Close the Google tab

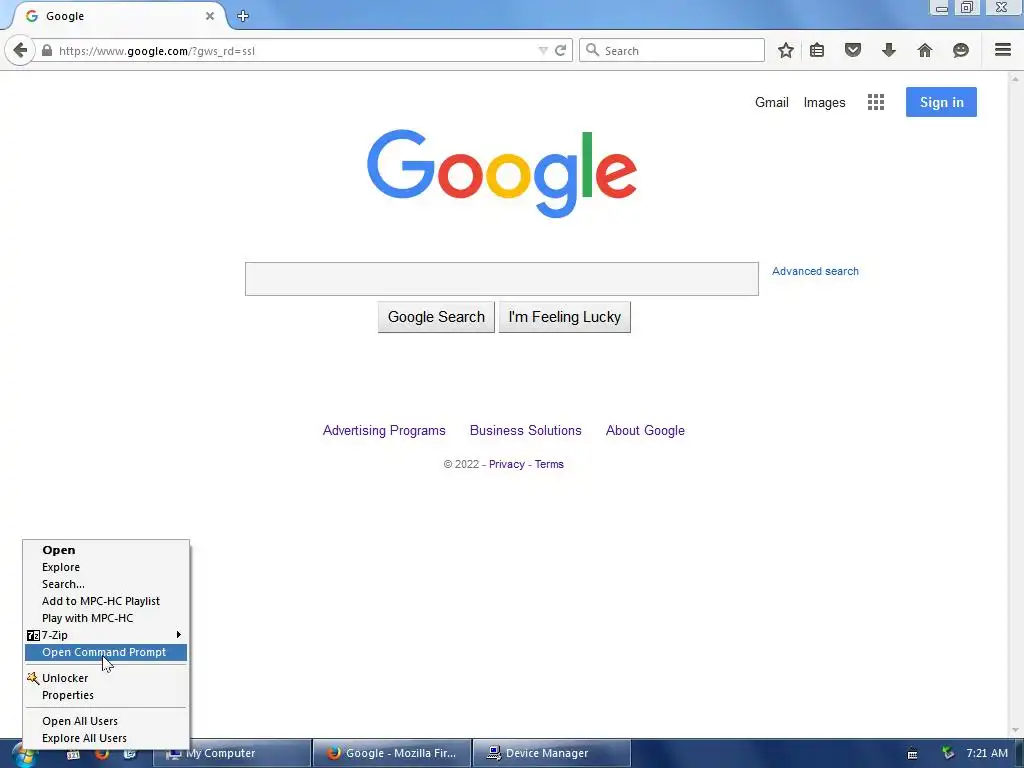coord(210,16)
